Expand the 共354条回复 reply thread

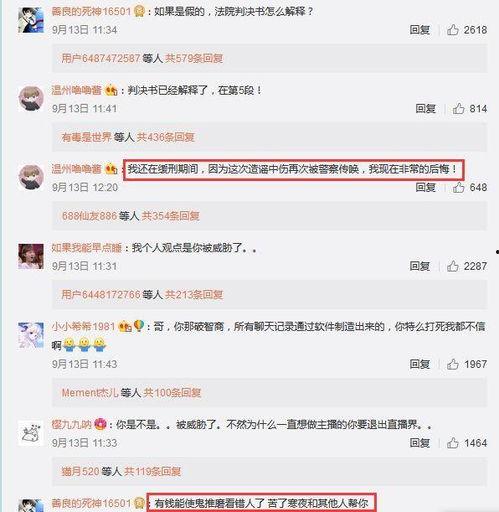click(171, 216)
